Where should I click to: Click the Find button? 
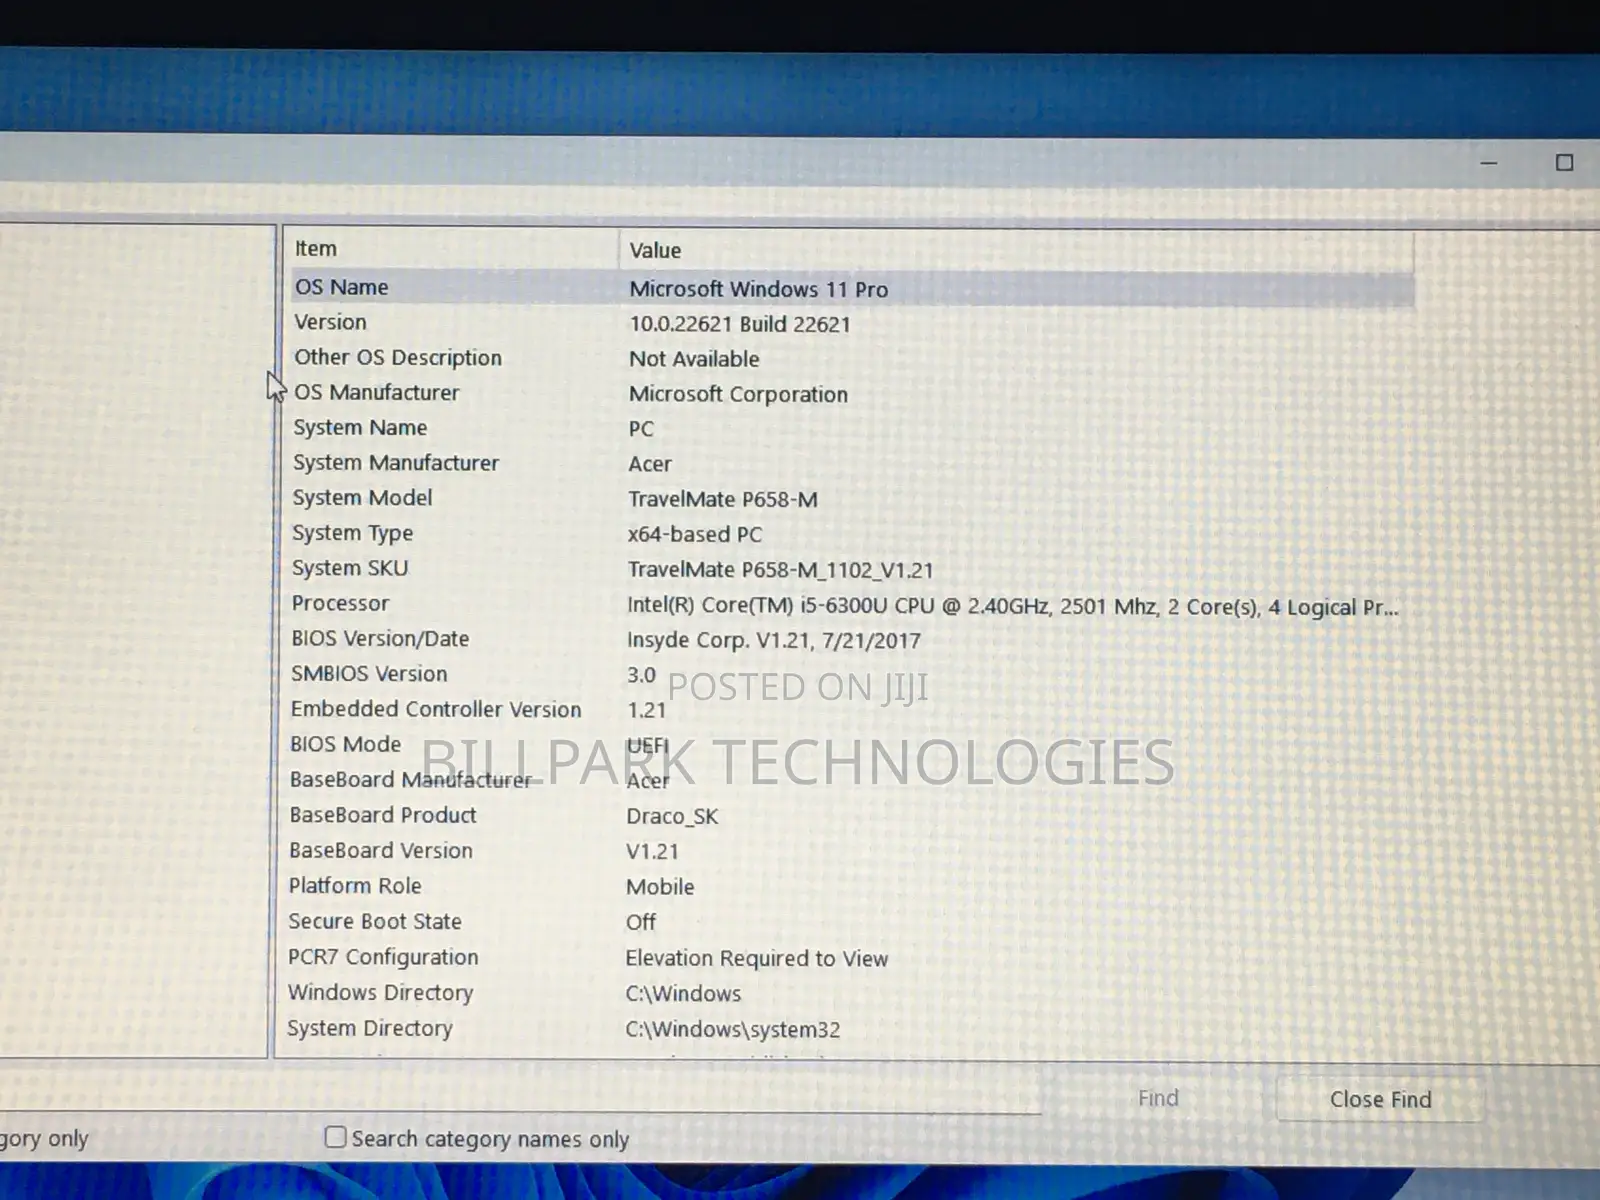1158,1098
